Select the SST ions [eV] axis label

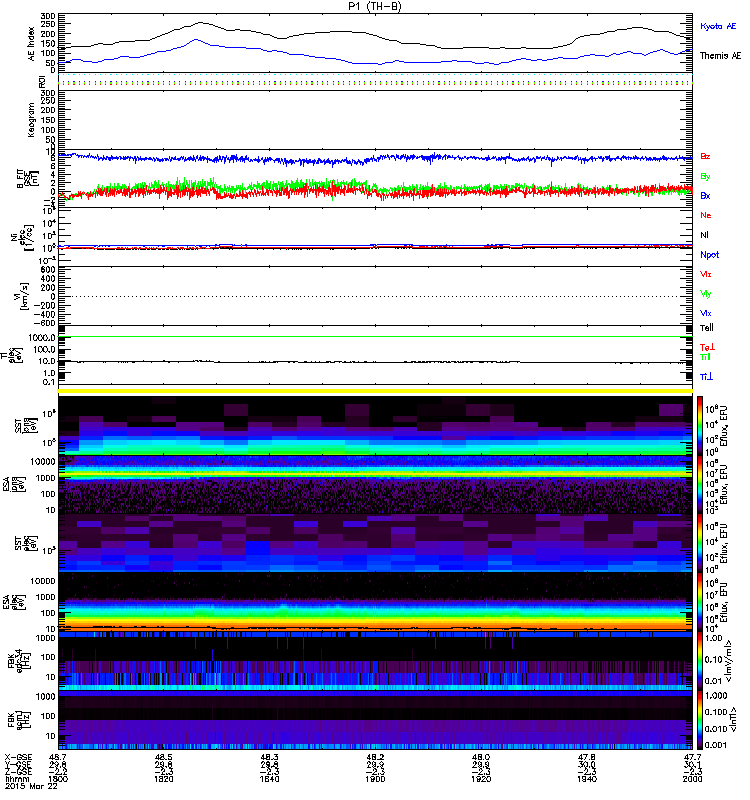click(x=25, y=426)
